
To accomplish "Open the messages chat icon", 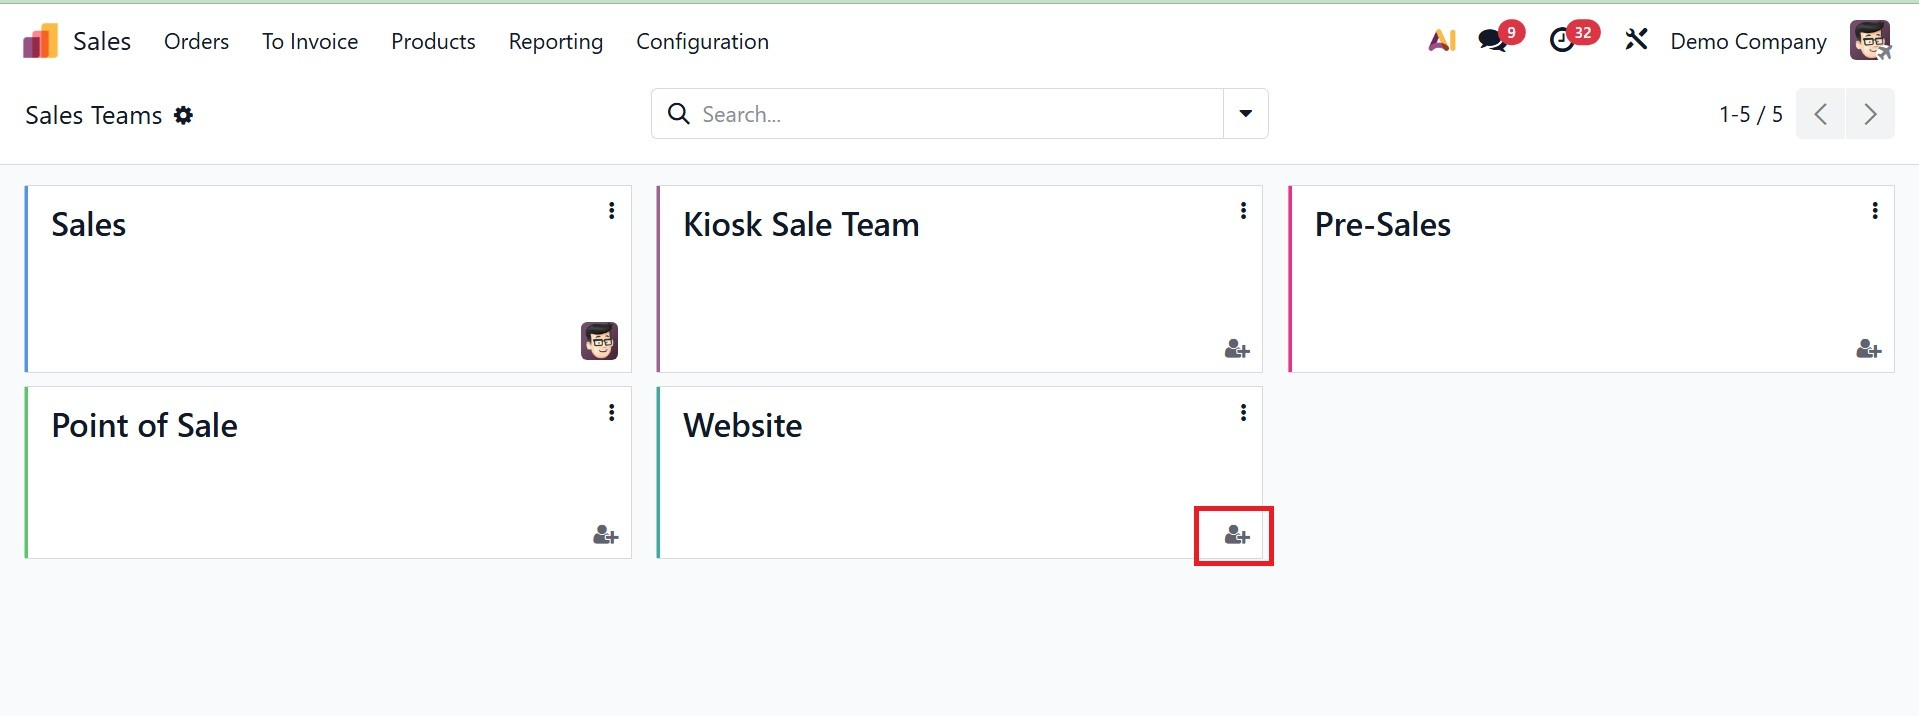I will coord(1492,41).
